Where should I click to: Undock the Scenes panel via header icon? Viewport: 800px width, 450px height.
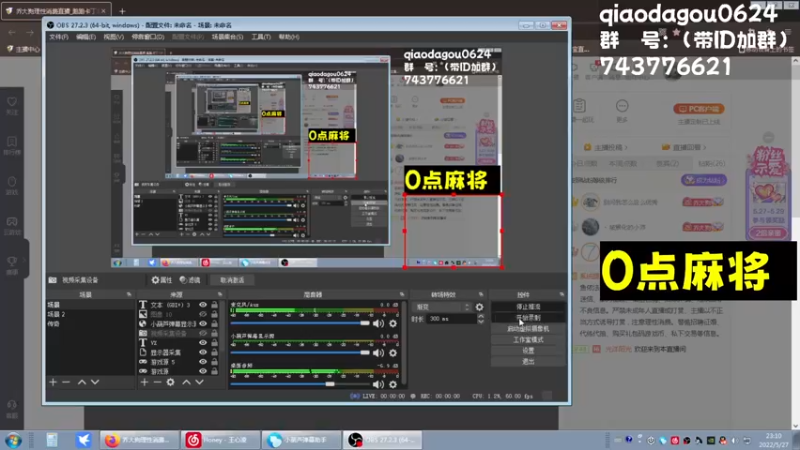pos(129,294)
